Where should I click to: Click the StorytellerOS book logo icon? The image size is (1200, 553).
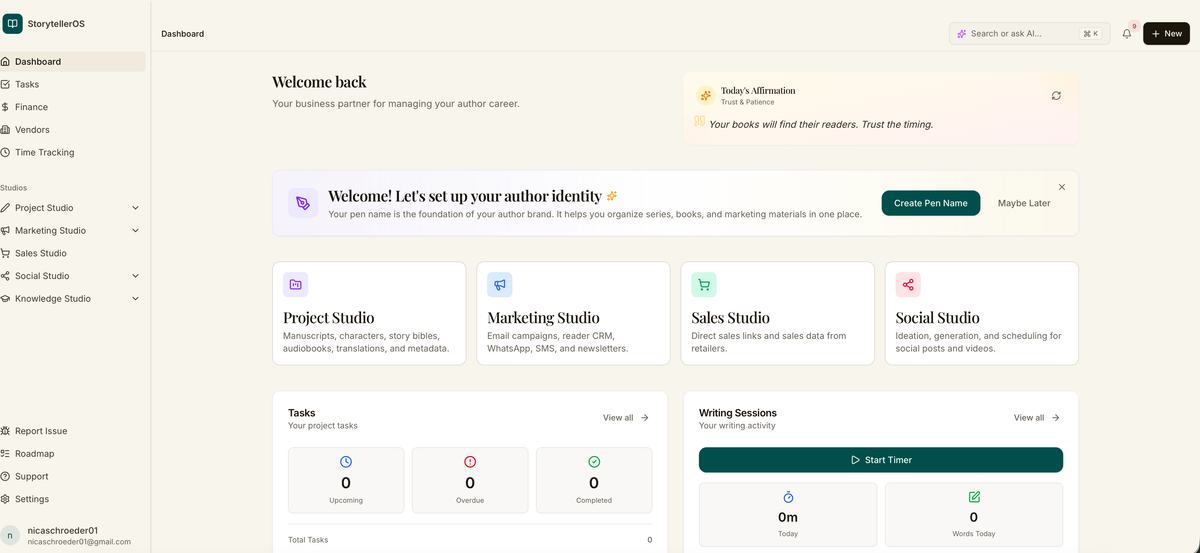pyautogui.click(x=12, y=24)
